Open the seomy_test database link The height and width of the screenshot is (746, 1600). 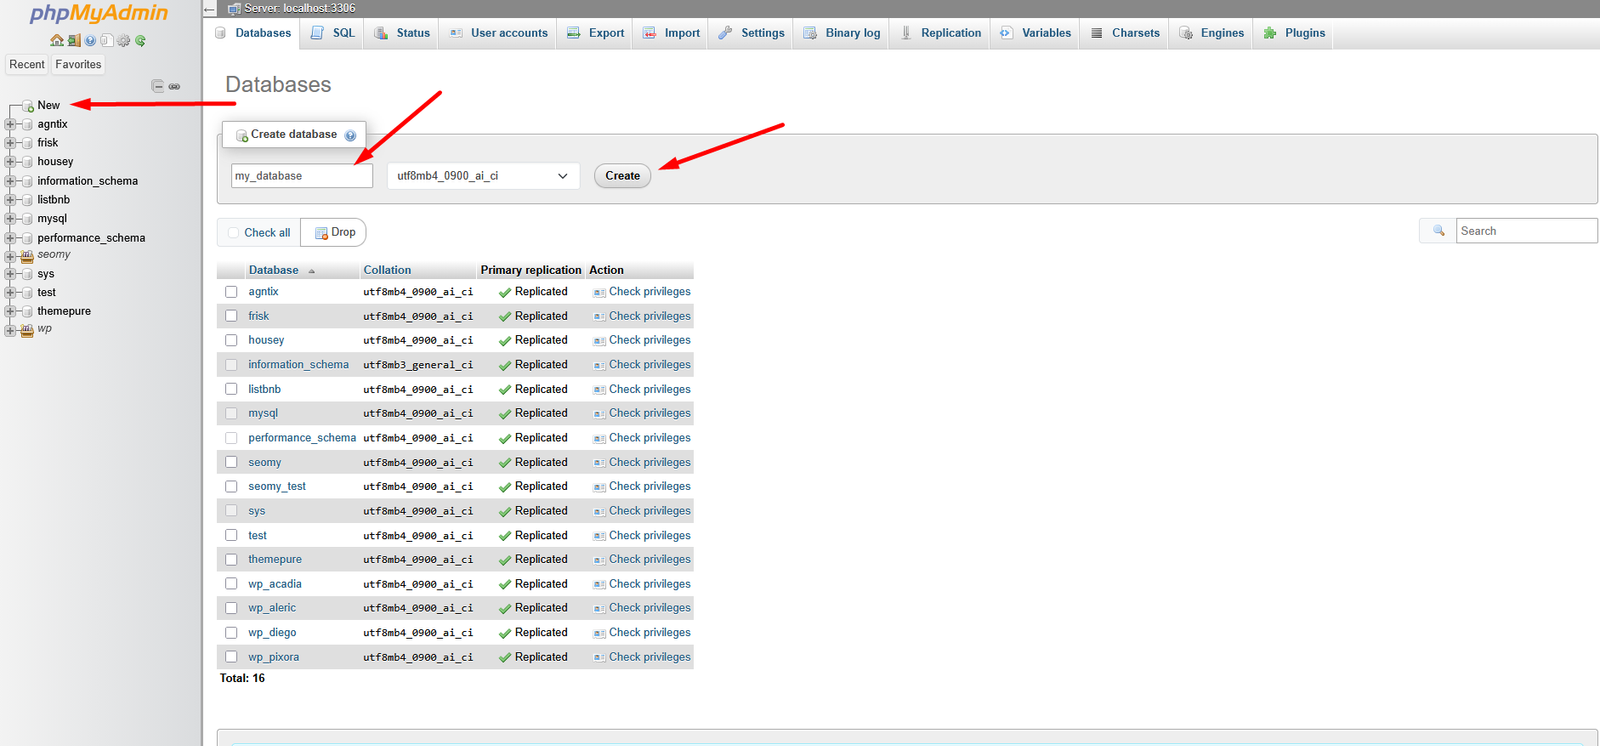click(277, 487)
